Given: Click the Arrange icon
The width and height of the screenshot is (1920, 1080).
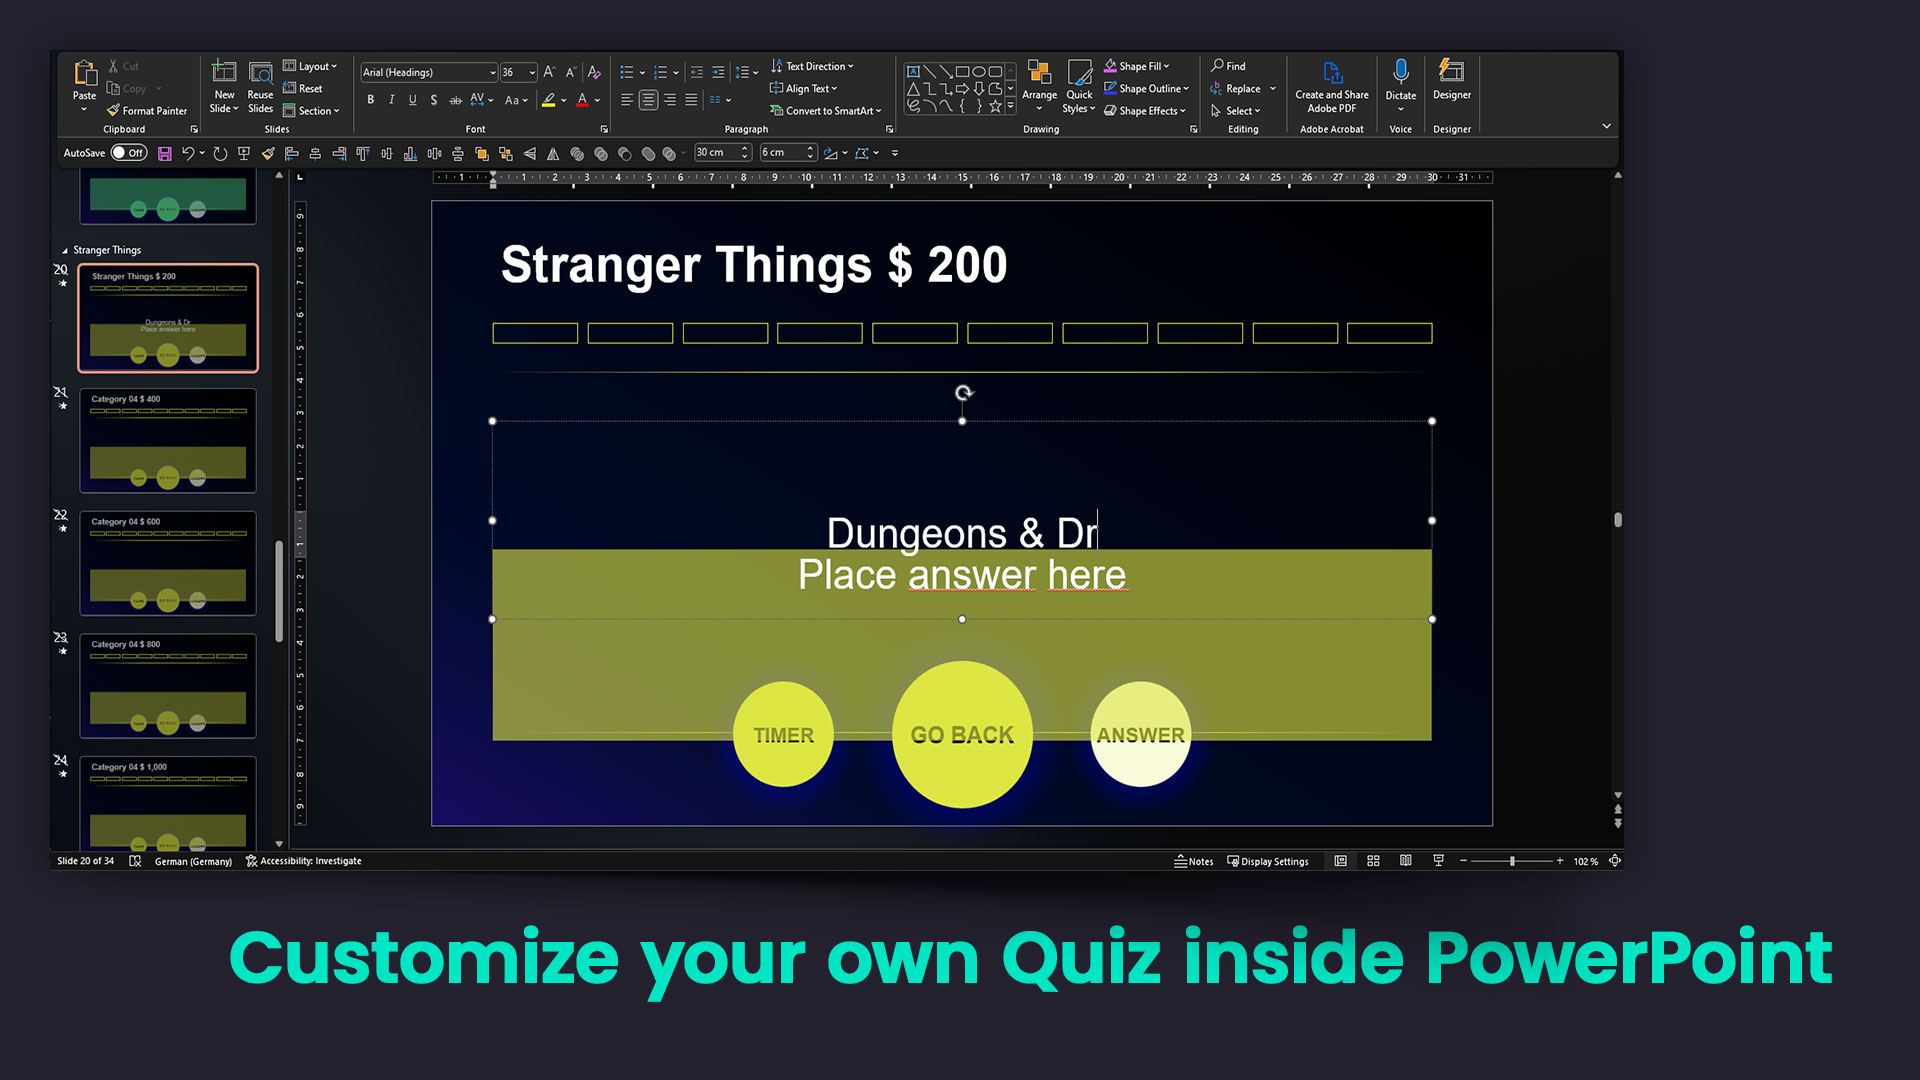Looking at the screenshot, I should pyautogui.click(x=1040, y=85).
